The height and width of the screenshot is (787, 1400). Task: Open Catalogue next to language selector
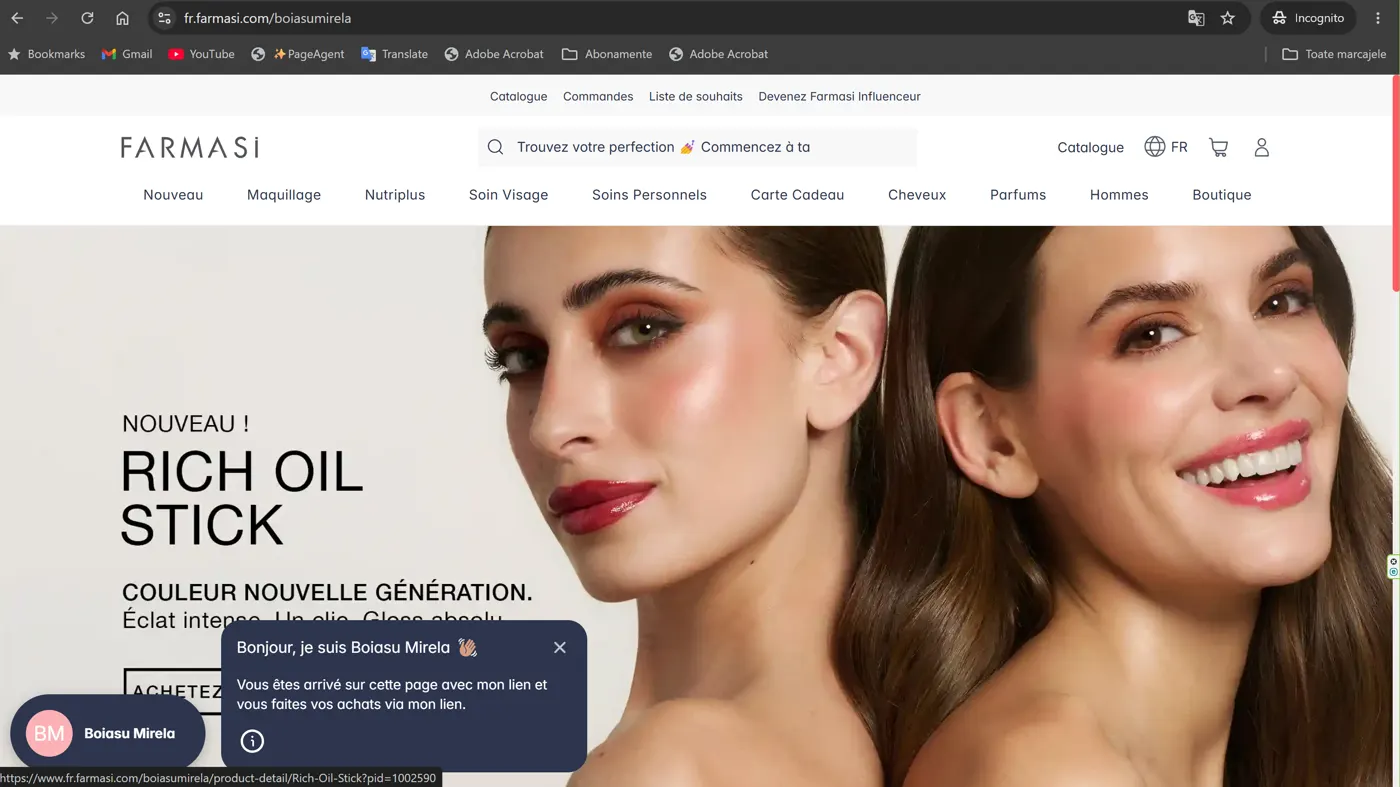tap(1090, 147)
